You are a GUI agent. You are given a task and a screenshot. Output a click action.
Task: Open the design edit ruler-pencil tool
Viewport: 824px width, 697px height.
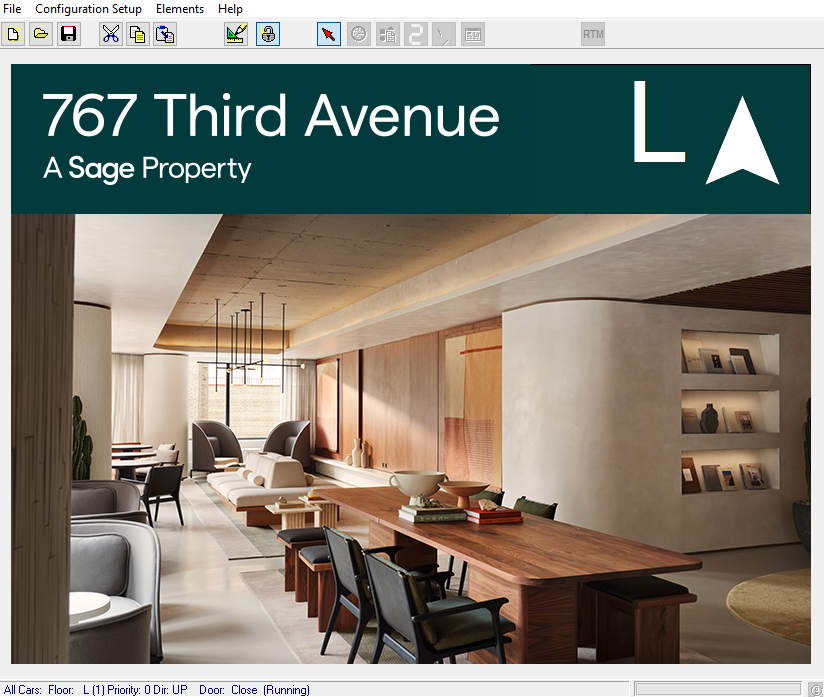tap(236, 34)
